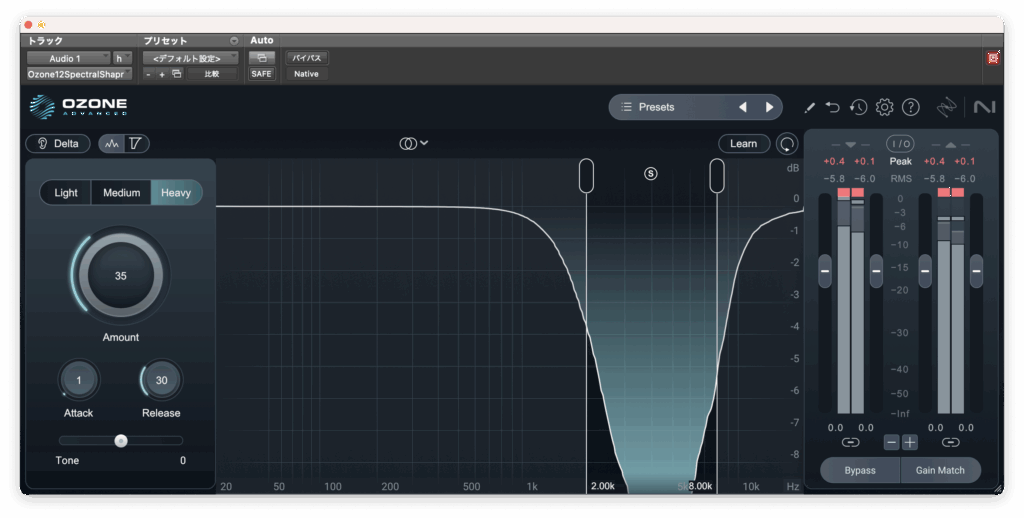Click the pencil edit icon

coord(809,107)
